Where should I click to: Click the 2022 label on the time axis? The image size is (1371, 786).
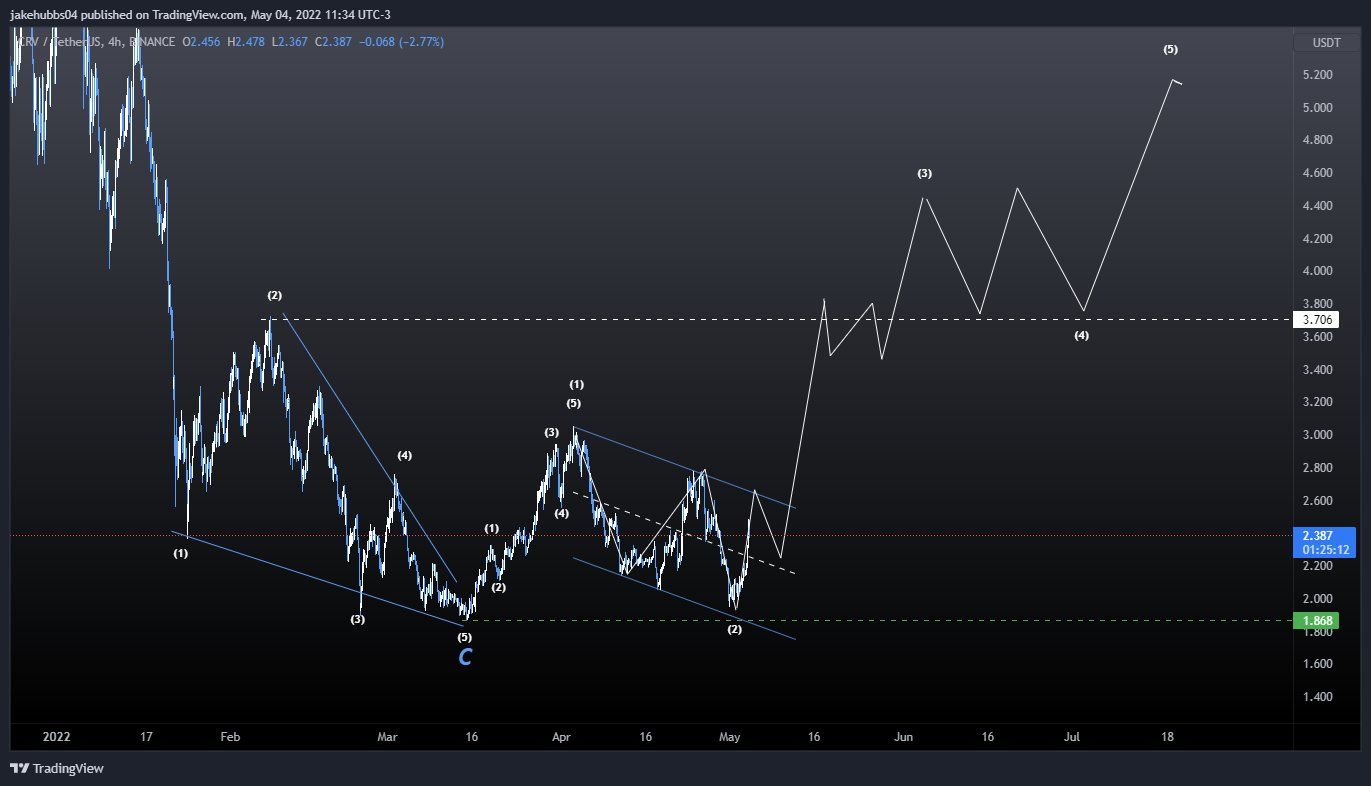(x=56, y=737)
